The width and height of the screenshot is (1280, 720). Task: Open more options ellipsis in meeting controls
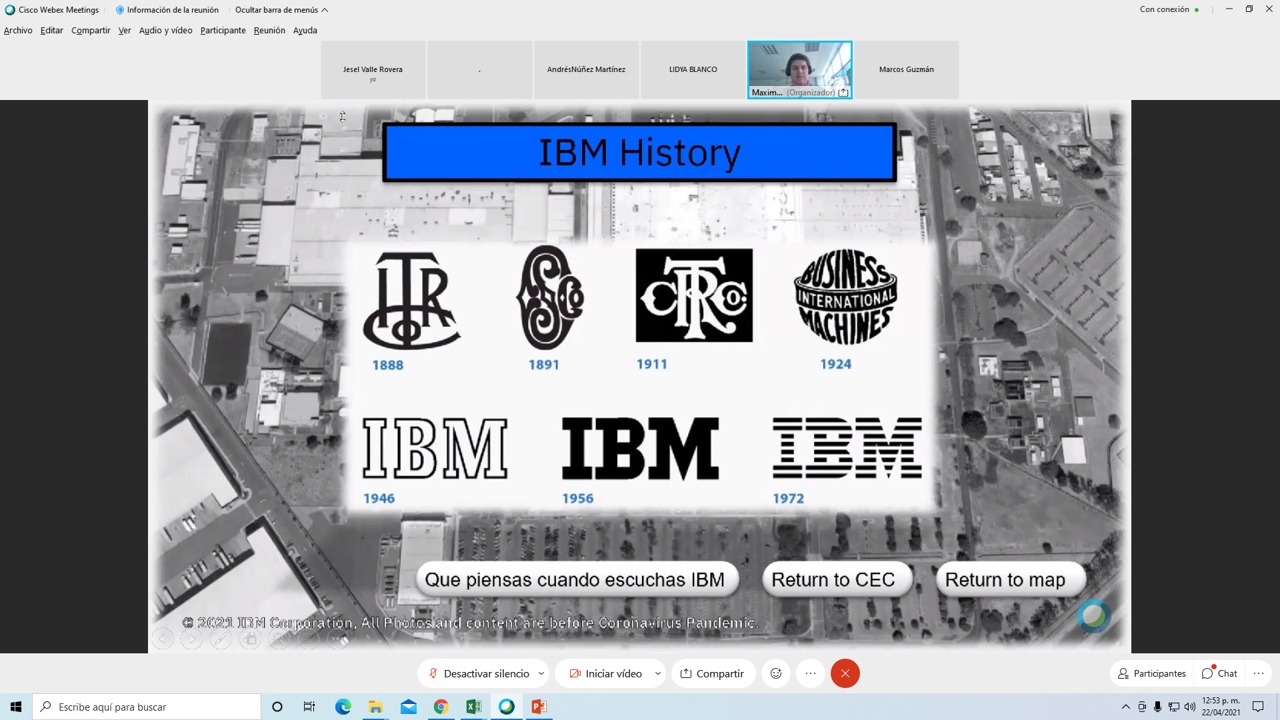[811, 673]
